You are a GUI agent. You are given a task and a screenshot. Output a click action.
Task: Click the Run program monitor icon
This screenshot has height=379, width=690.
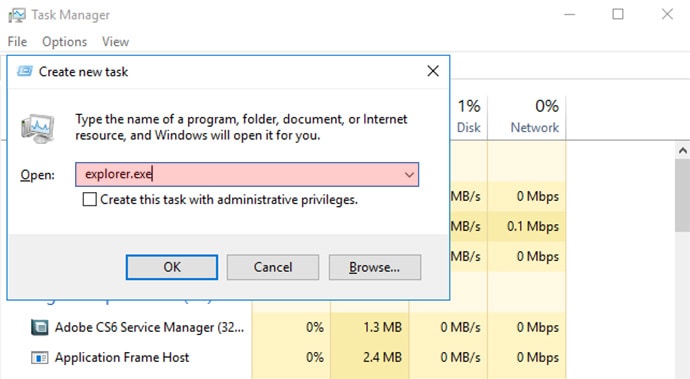[x=37, y=128]
